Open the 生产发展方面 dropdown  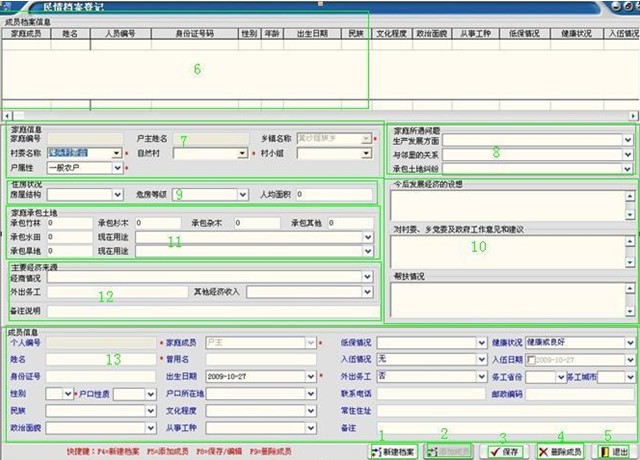tap(628, 140)
